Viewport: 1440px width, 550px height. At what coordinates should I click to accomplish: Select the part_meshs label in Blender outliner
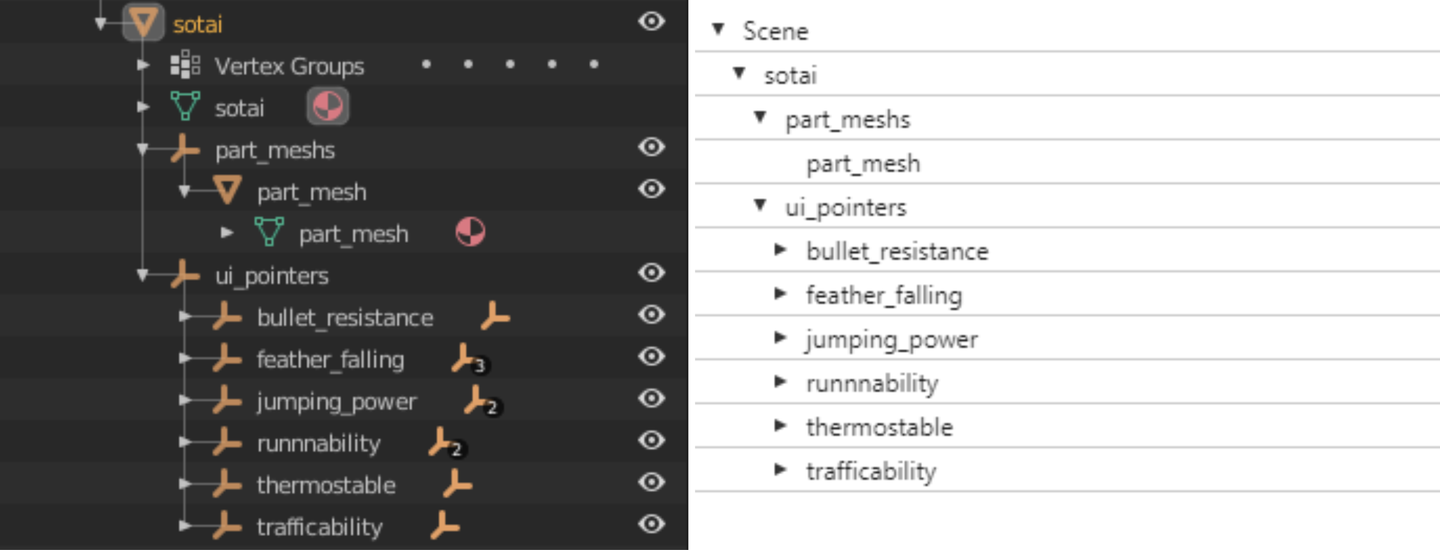(274, 150)
